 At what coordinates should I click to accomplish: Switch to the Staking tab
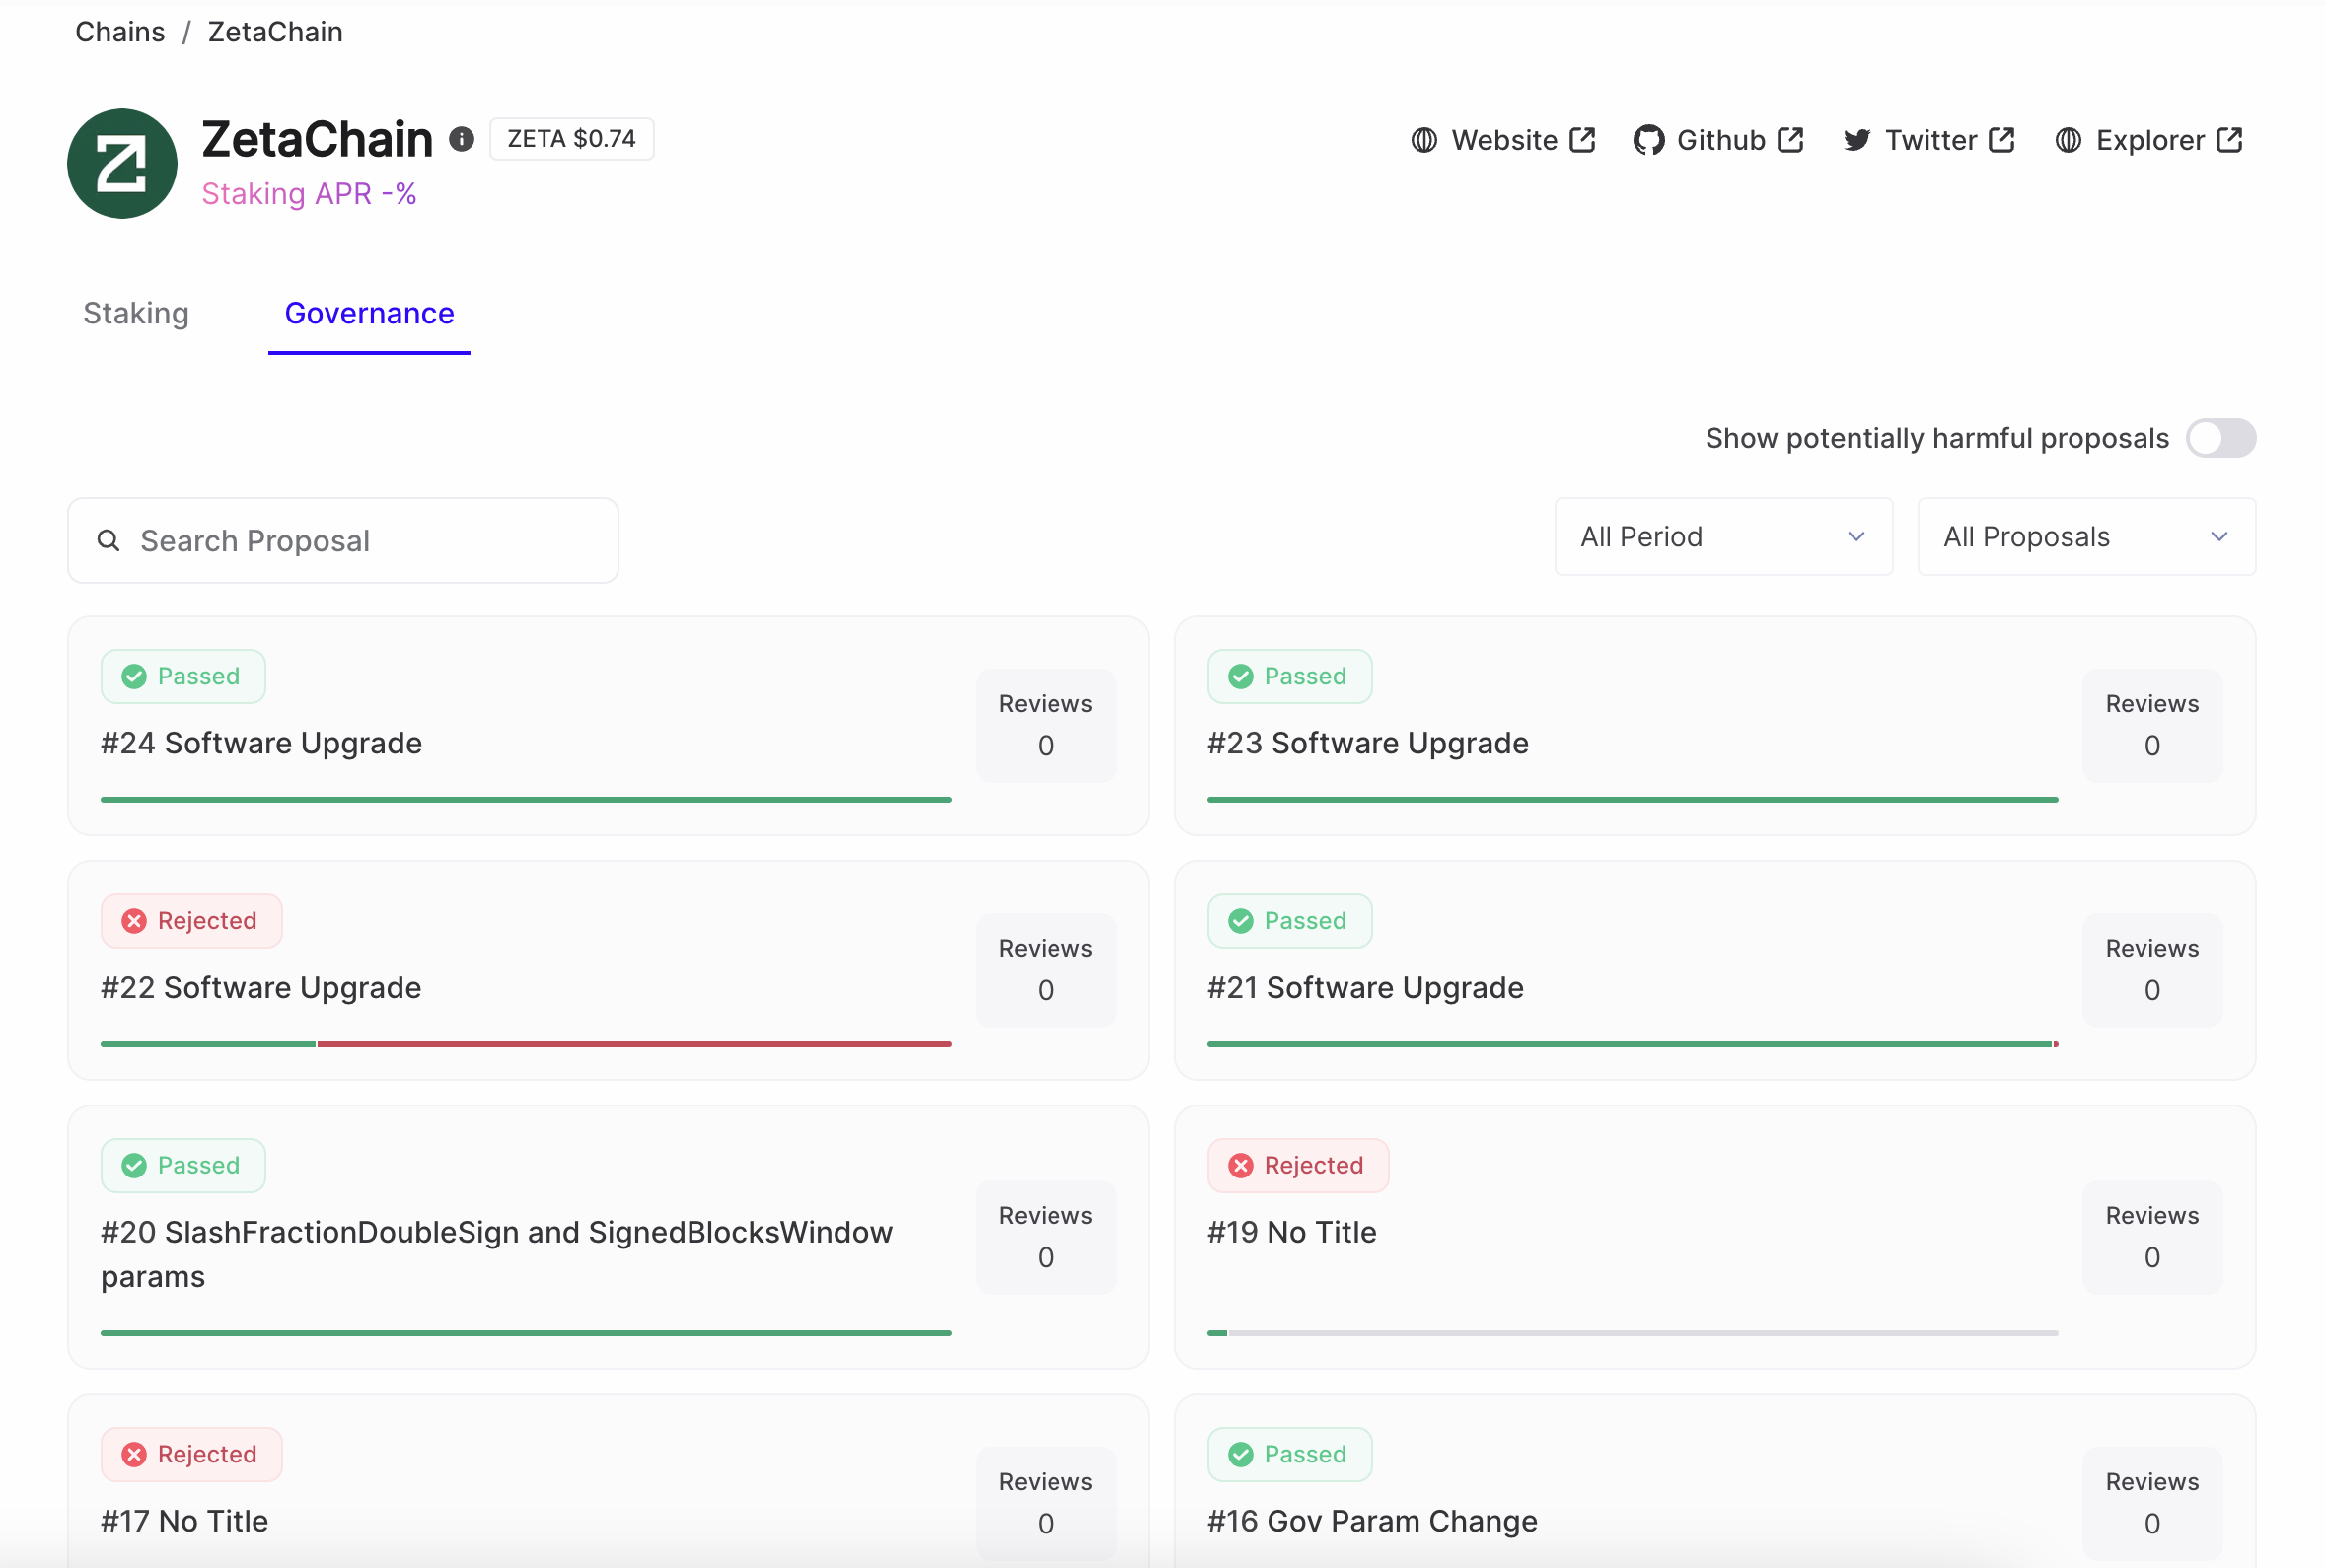pyautogui.click(x=136, y=313)
